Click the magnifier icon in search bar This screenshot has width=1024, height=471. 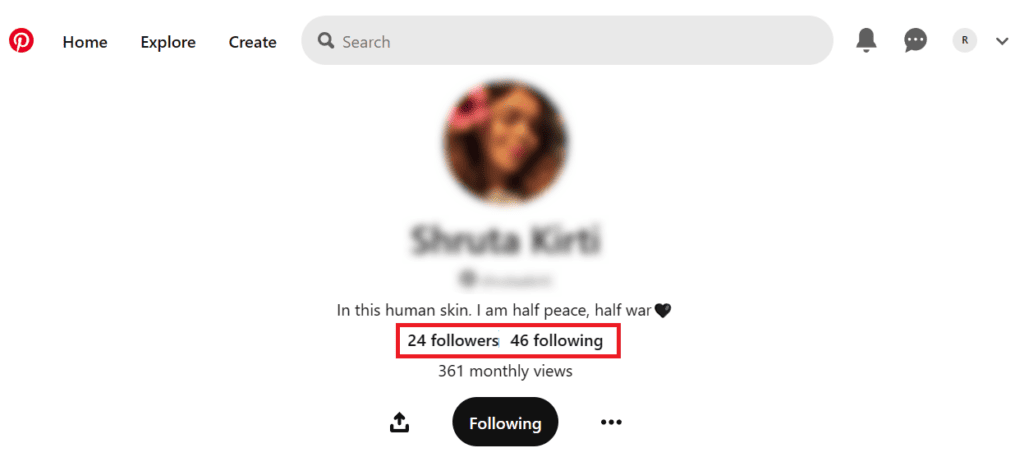coord(326,41)
